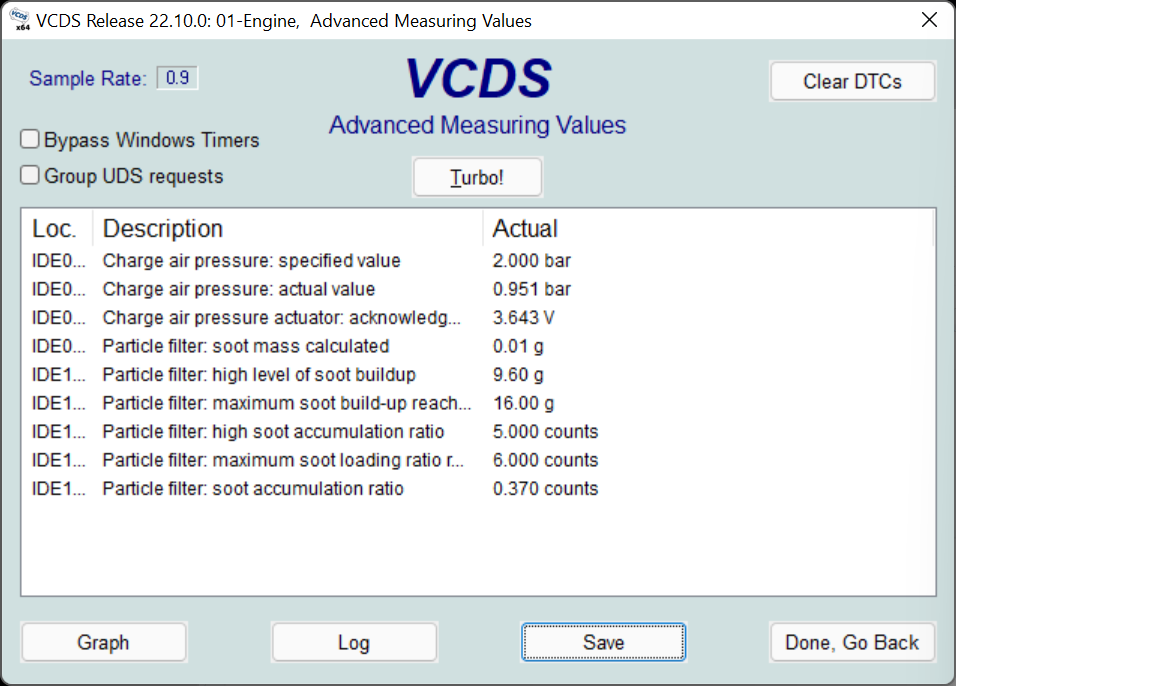This screenshot has width=1152, height=686.
Task: Click the Sample Rate label
Action: tap(87, 79)
